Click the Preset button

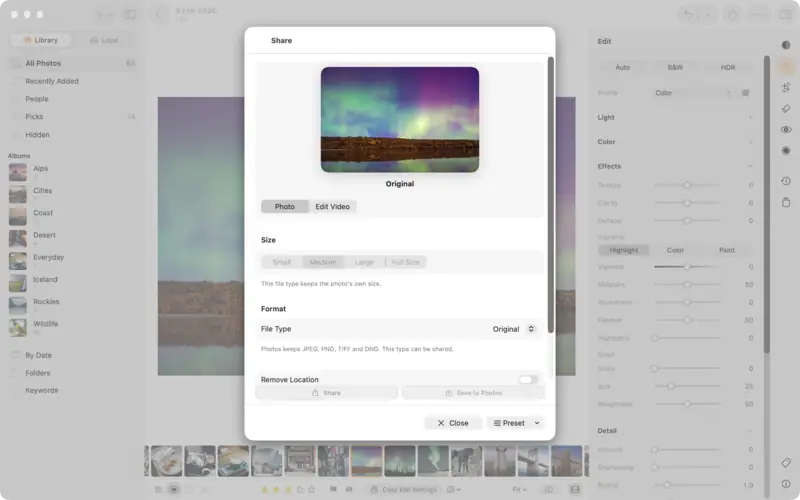(509, 423)
